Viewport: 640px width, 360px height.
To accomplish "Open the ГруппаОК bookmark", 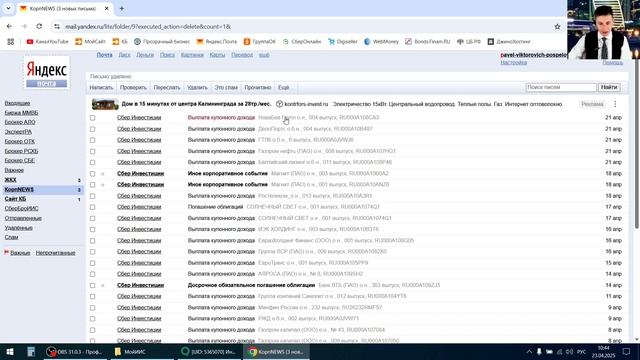I will tap(260, 42).
